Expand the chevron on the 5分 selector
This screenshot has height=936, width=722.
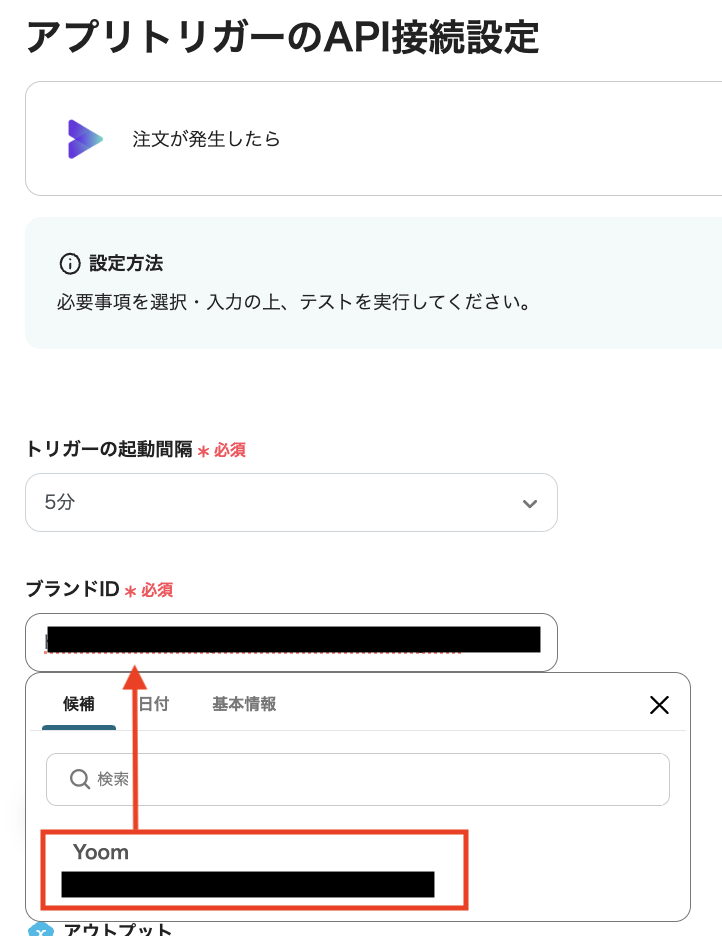point(530,503)
